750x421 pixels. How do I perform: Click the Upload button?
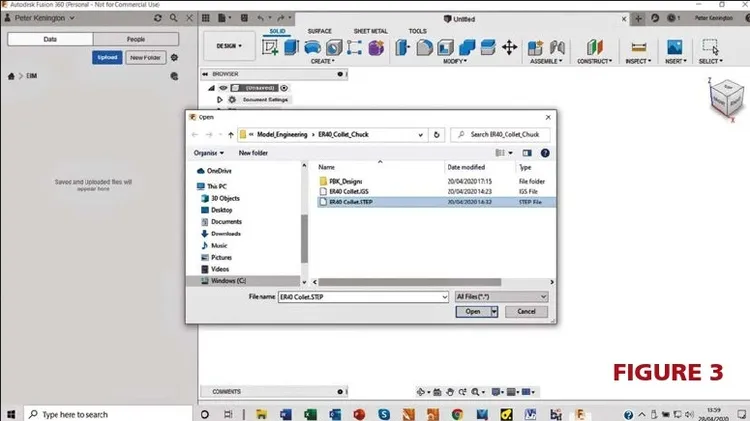tap(107, 57)
